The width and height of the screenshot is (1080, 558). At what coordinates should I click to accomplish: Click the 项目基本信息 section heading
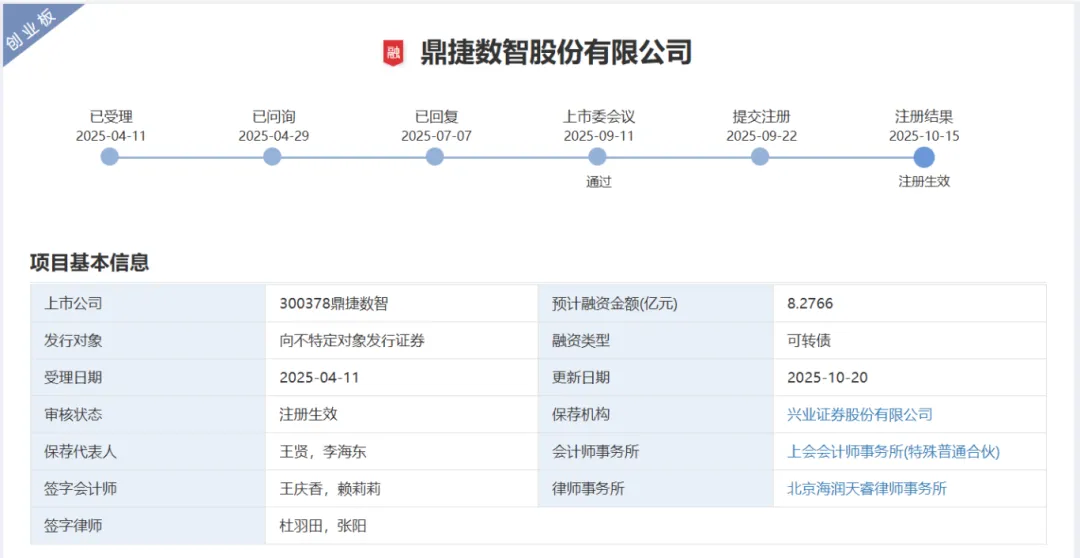[90, 262]
